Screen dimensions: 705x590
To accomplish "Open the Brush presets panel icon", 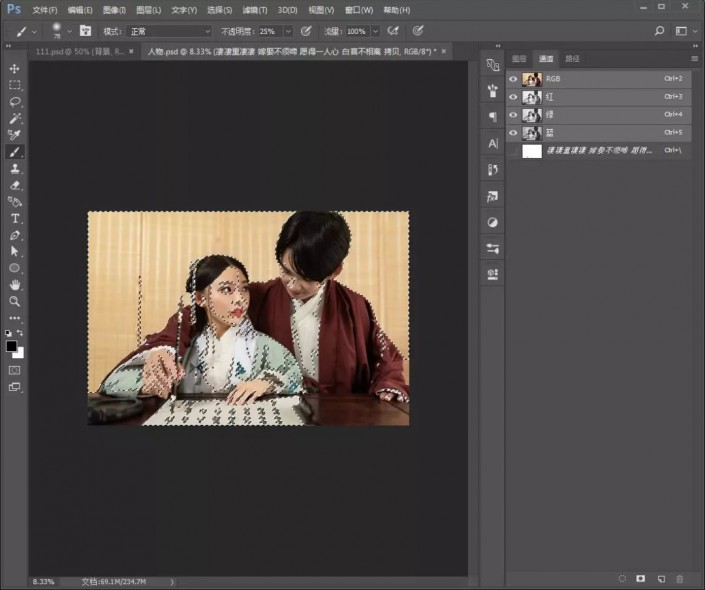I will click(493, 90).
